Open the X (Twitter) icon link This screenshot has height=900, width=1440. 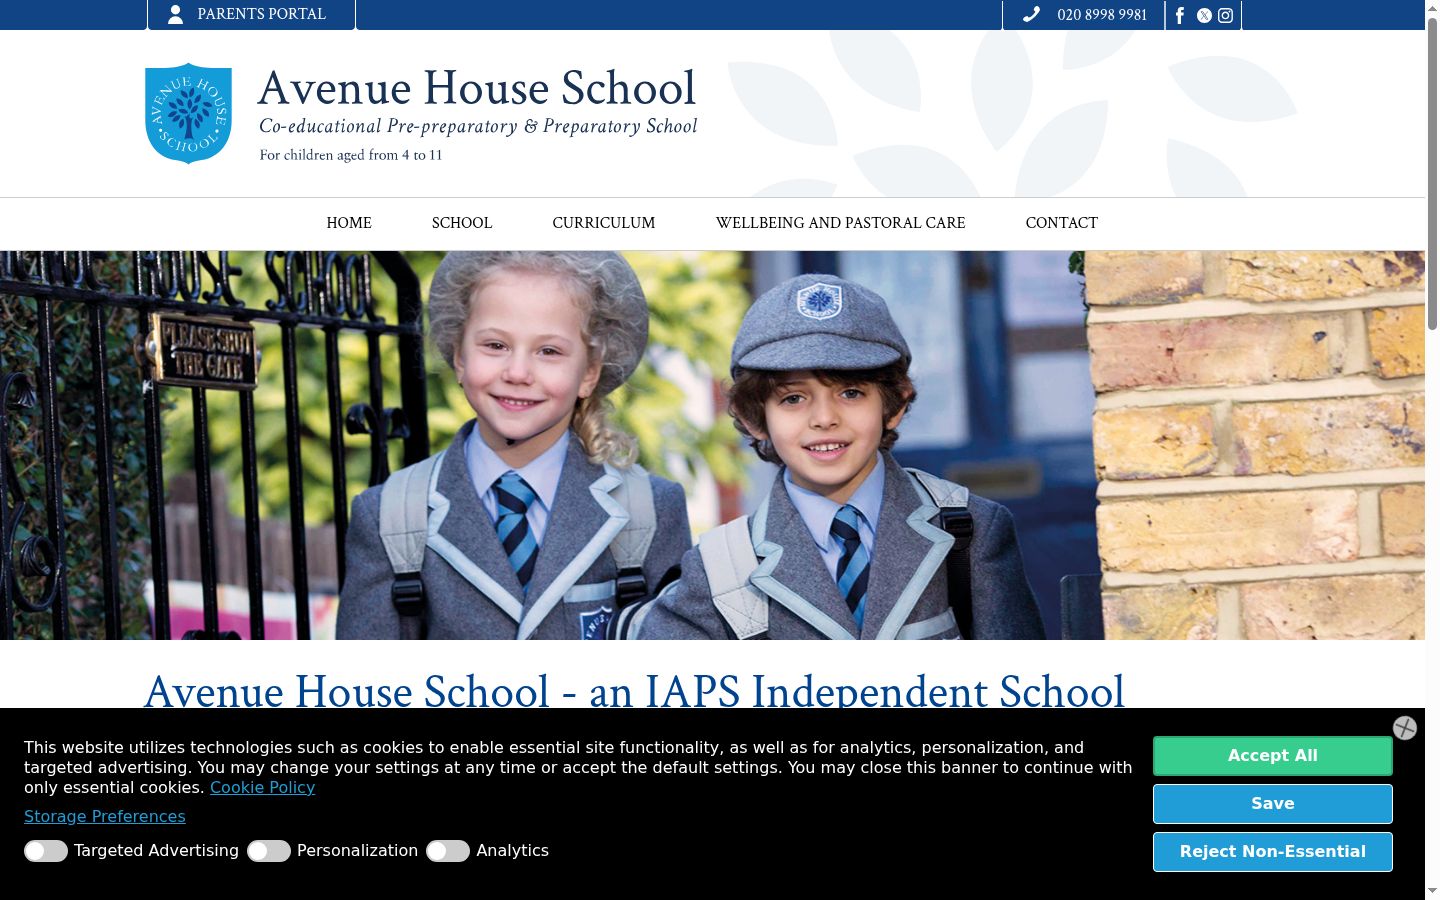pyautogui.click(x=1204, y=15)
